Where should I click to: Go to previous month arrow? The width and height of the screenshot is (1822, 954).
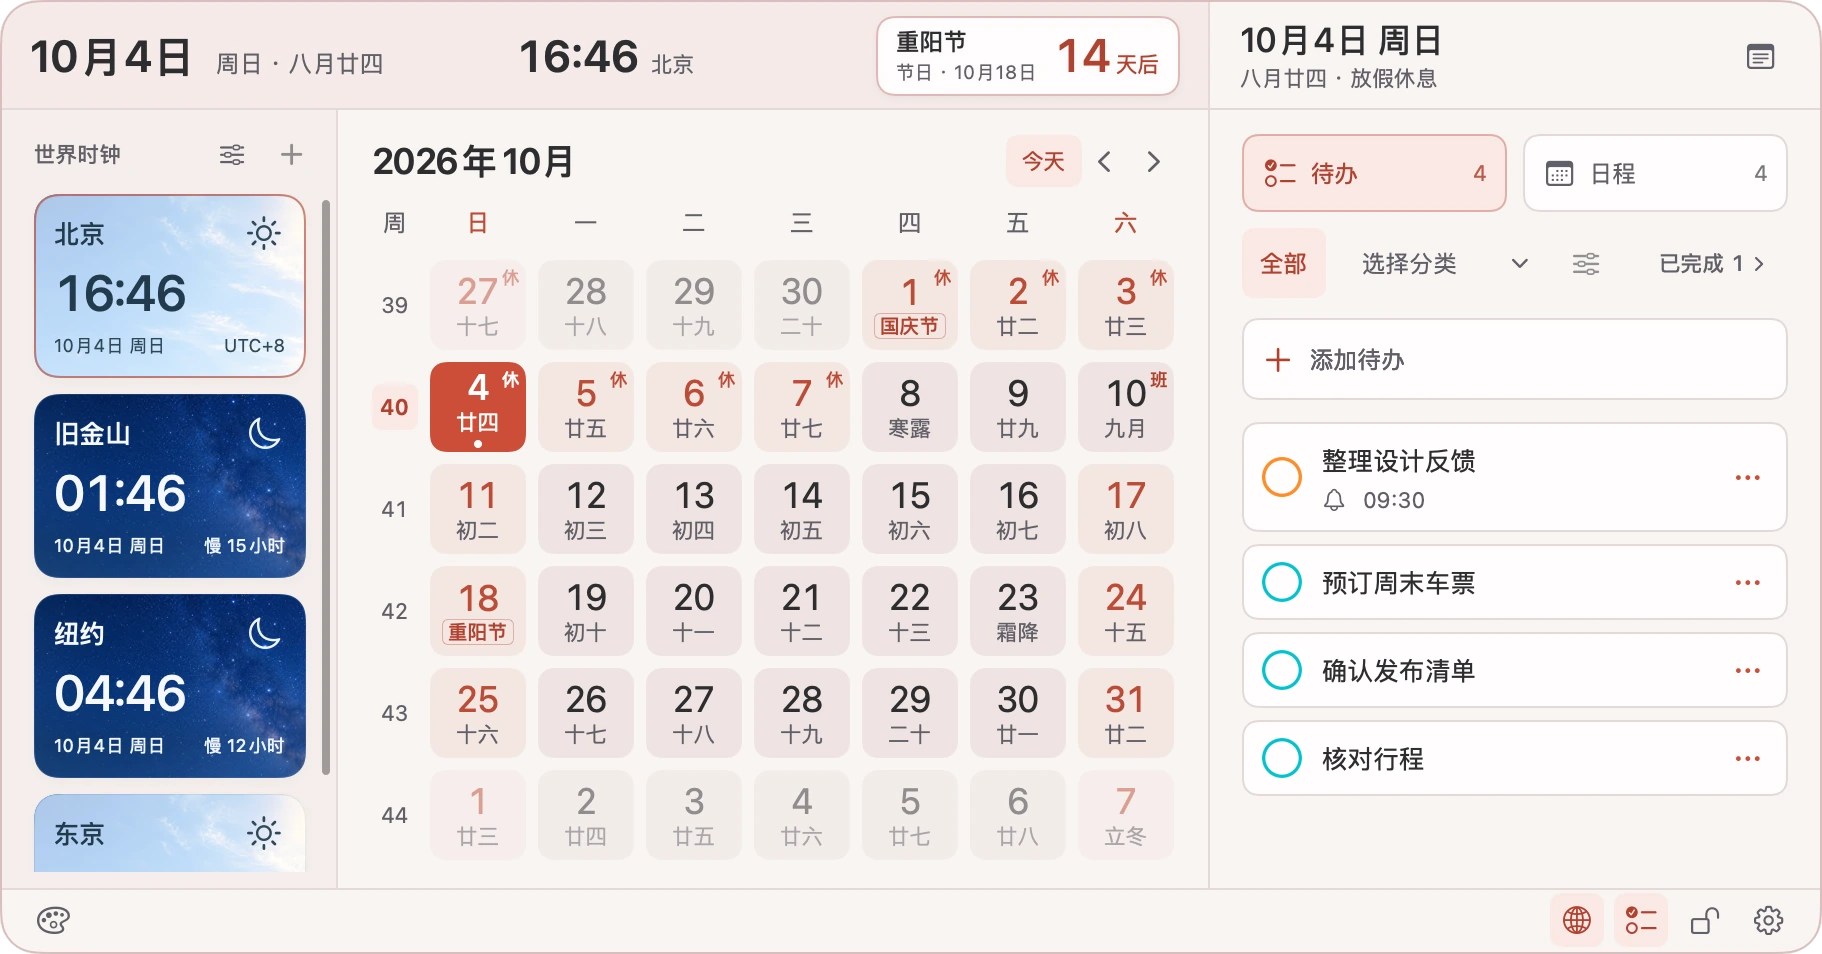coord(1104,161)
